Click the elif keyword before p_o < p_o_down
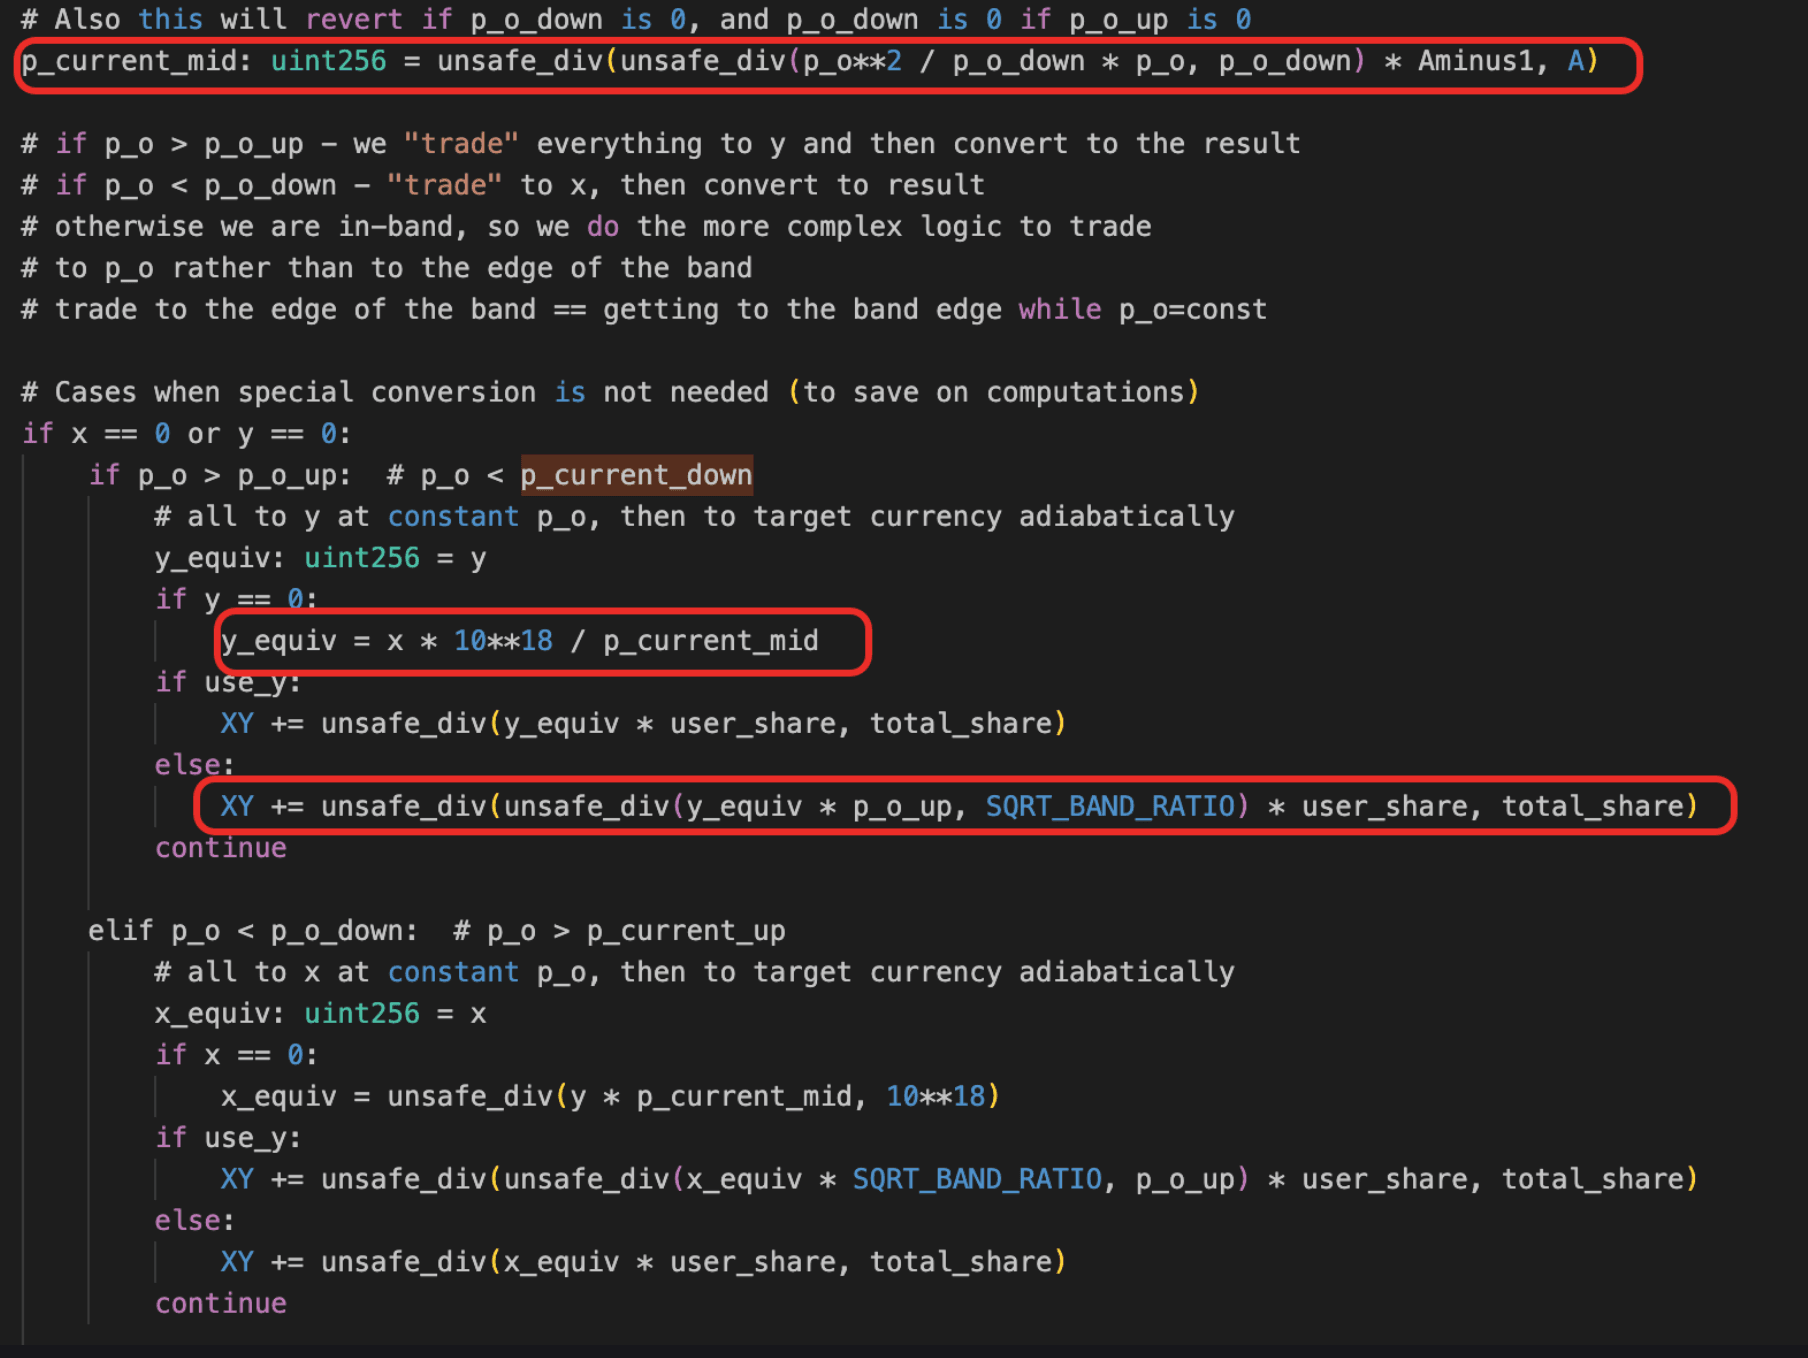The height and width of the screenshot is (1358, 1808). [x=120, y=931]
